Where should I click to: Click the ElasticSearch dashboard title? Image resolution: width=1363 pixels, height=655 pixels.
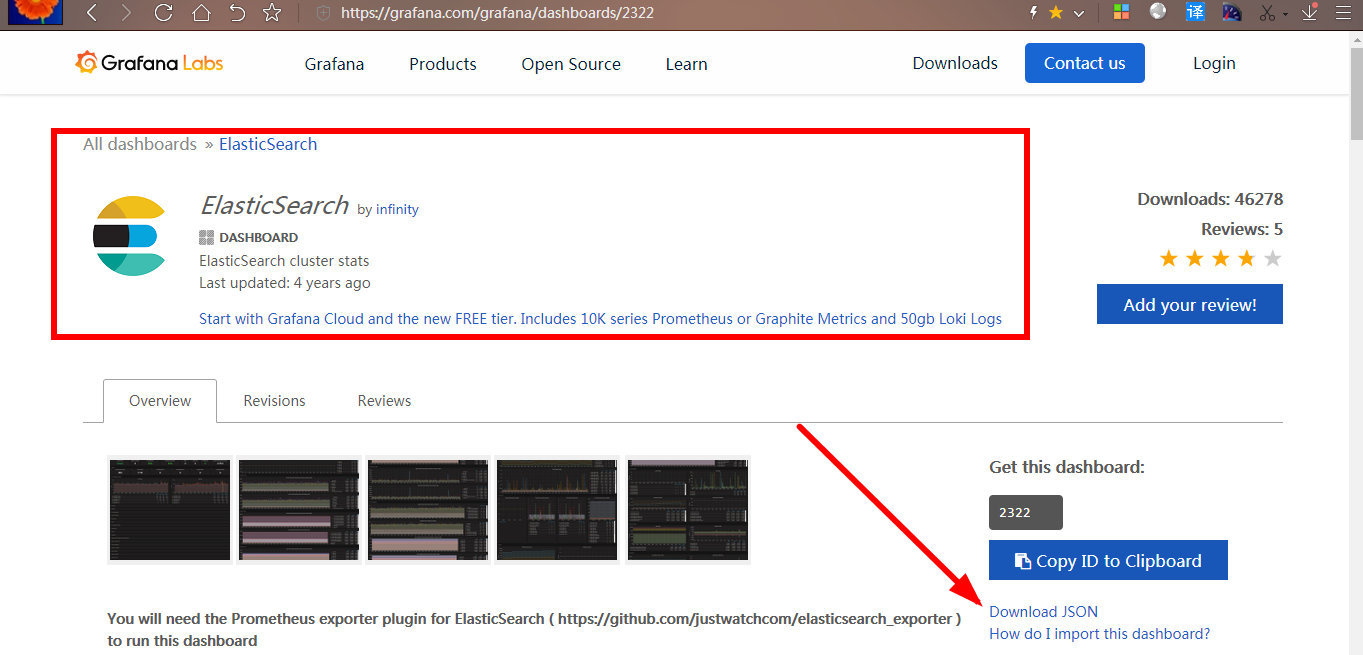tap(274, 205)
